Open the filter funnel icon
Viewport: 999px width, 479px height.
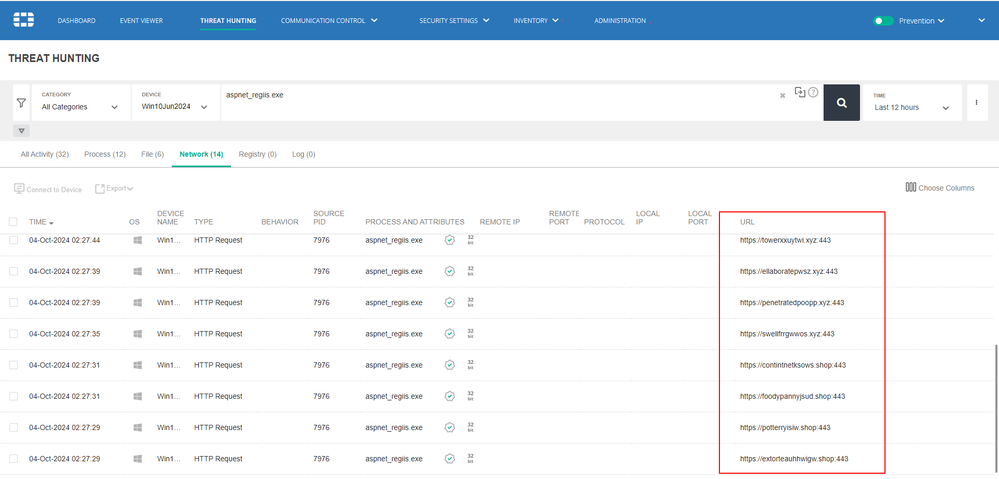click(x=21, y=103)
